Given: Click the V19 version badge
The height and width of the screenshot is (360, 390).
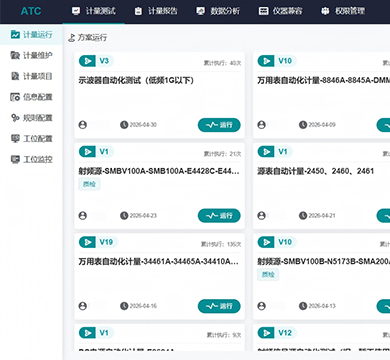Looking at the screenshot, I should point(106,242).
